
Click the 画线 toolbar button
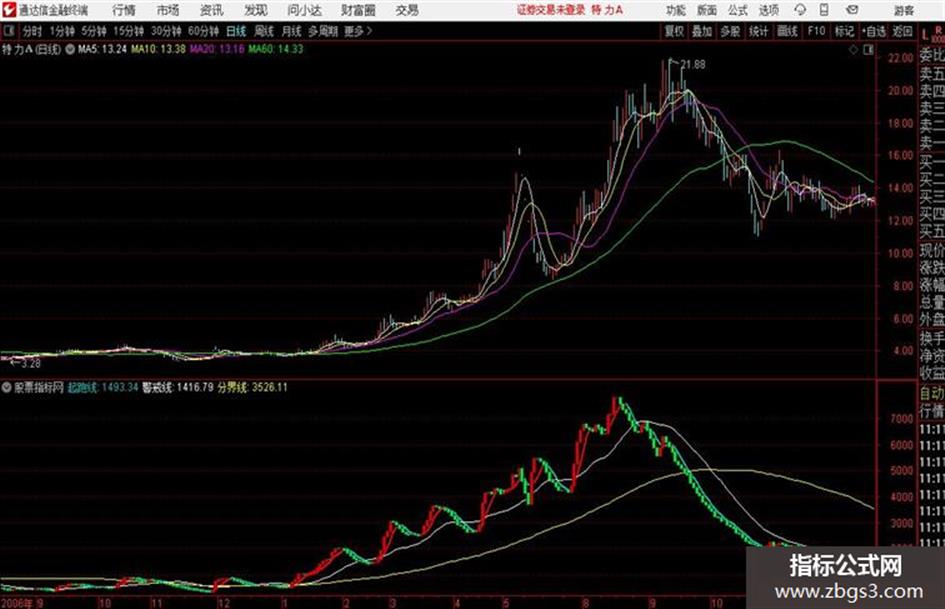[787, 31]
